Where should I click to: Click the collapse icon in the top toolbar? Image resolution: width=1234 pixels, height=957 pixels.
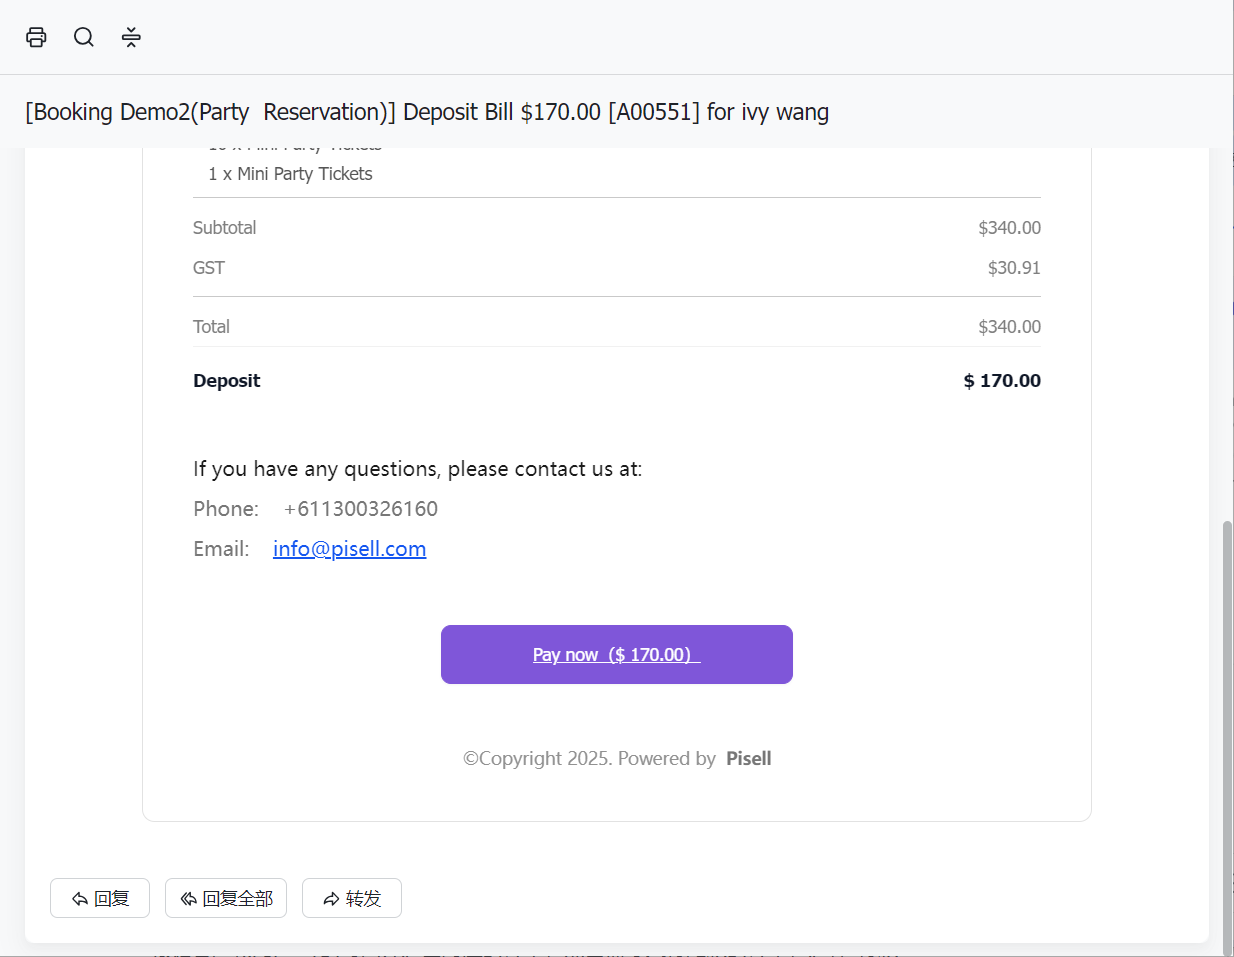click(x=131, y=37)
